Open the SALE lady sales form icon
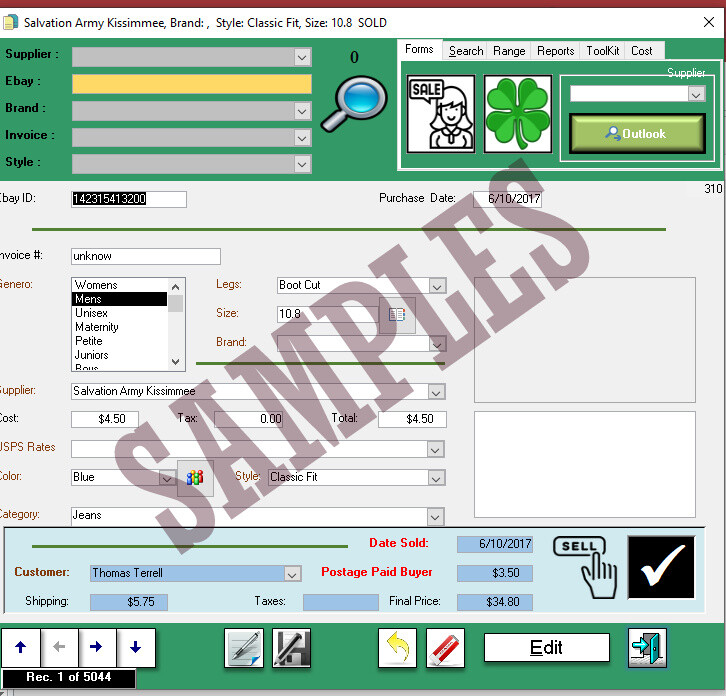The image size is (726, 696). coord(441,114)
